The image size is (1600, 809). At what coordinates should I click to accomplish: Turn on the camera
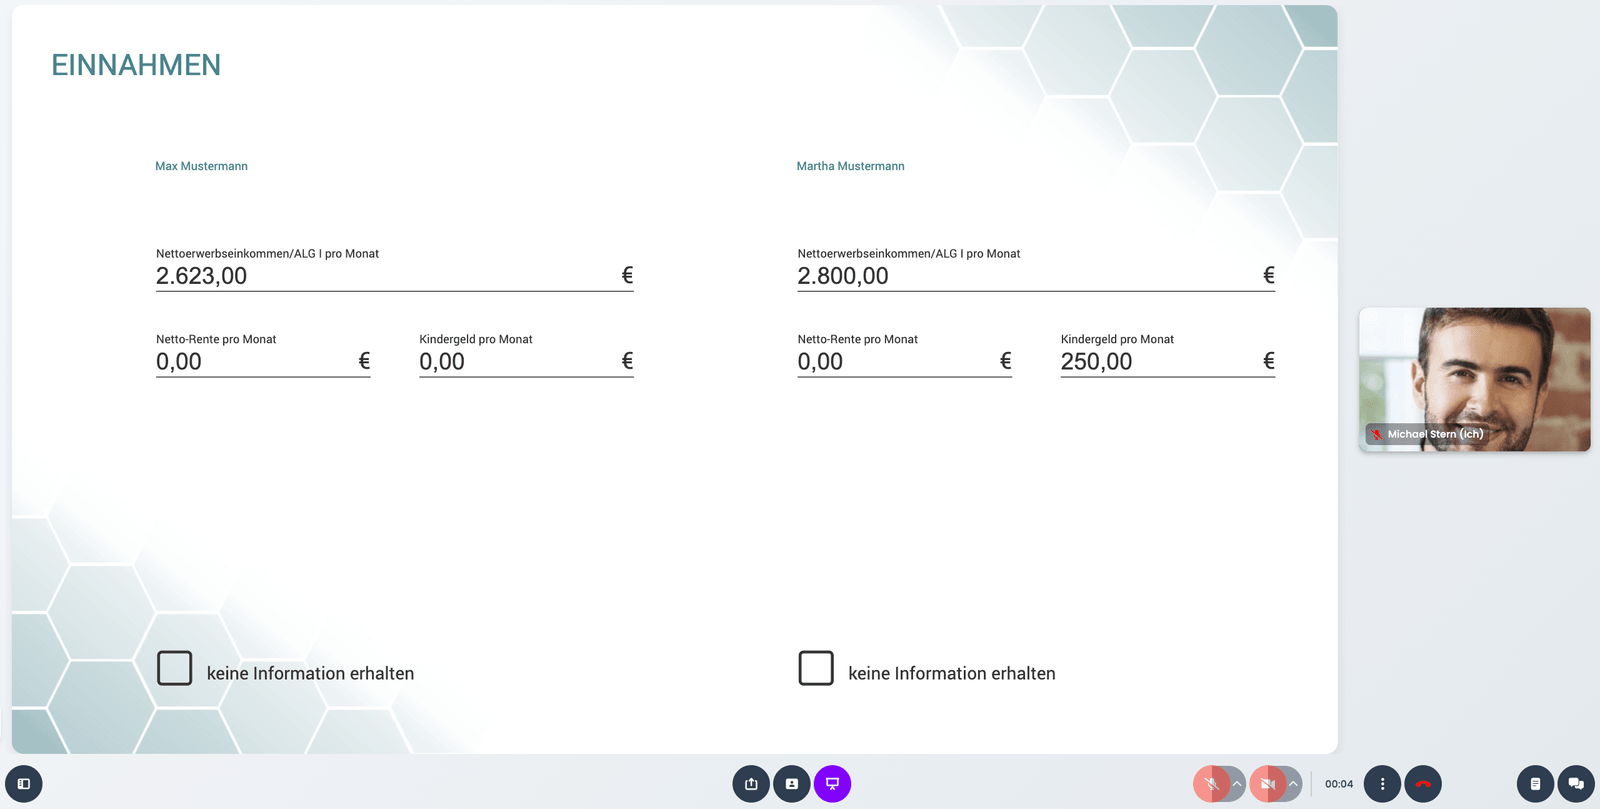click(1267, 784)
